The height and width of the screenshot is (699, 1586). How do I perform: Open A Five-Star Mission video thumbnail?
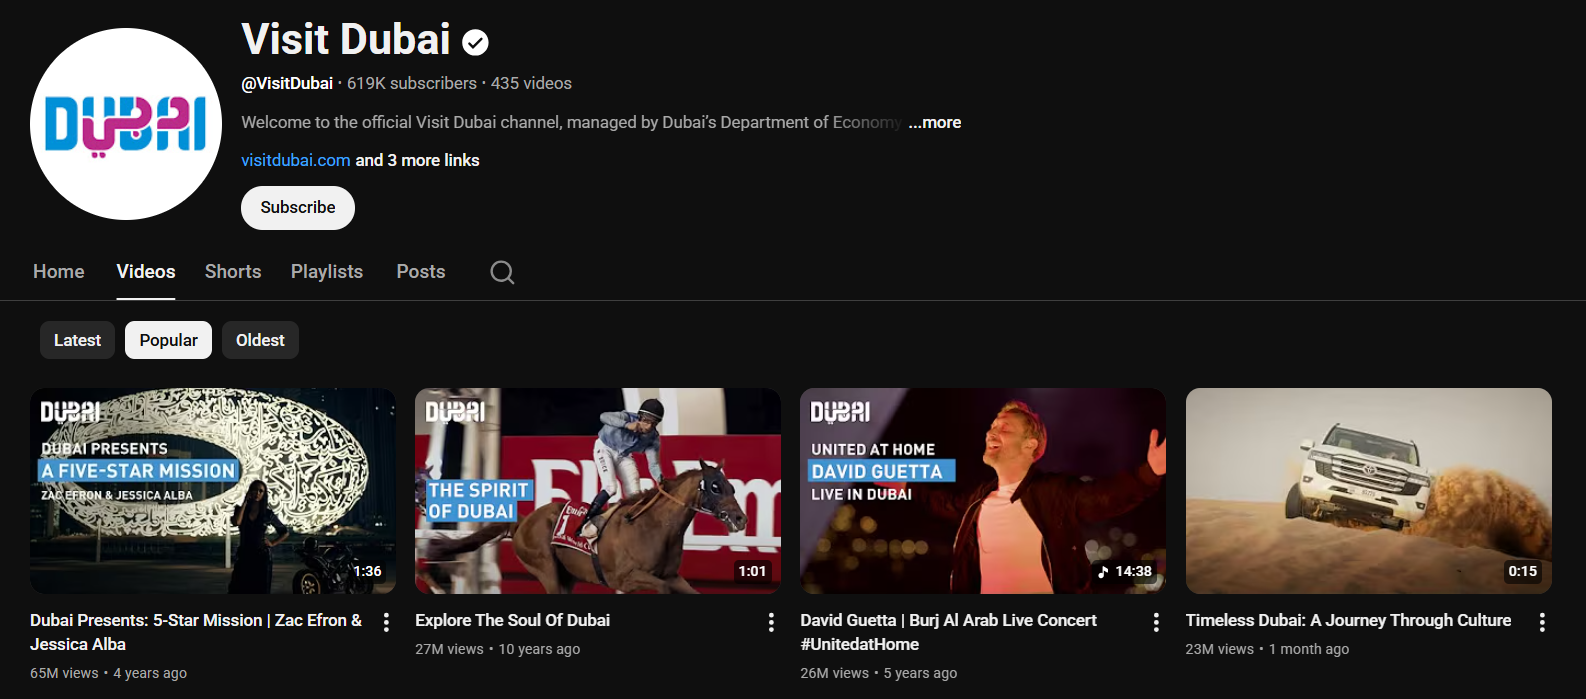(x=213, y=491)
